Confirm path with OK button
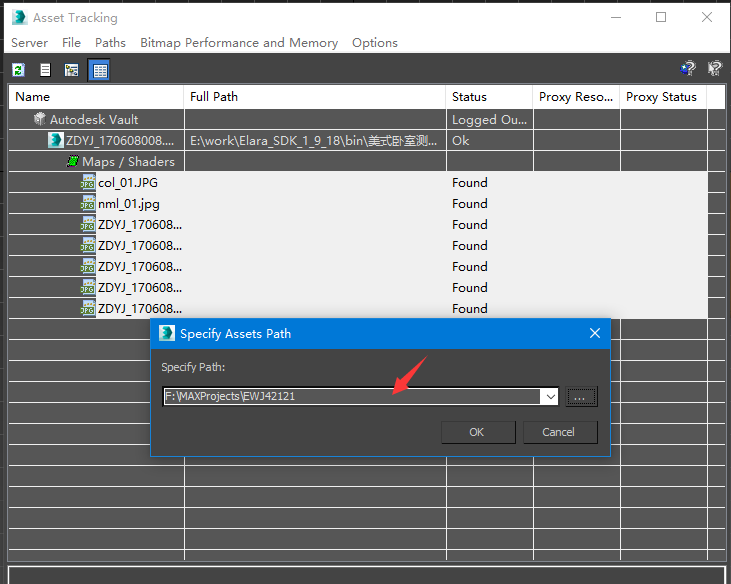This screenshot has height=584, width=731. pyautogui.click(x=478, y=432)
